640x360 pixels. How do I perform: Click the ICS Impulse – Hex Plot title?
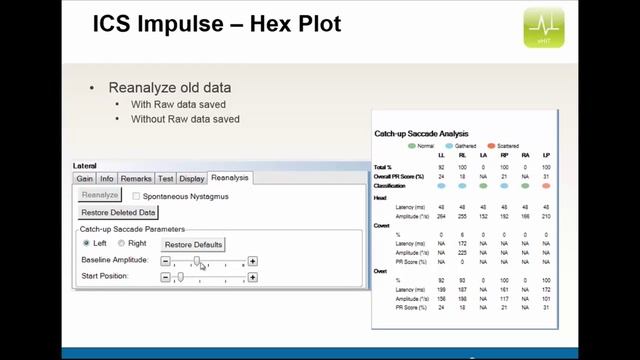(x=217, y=24)
